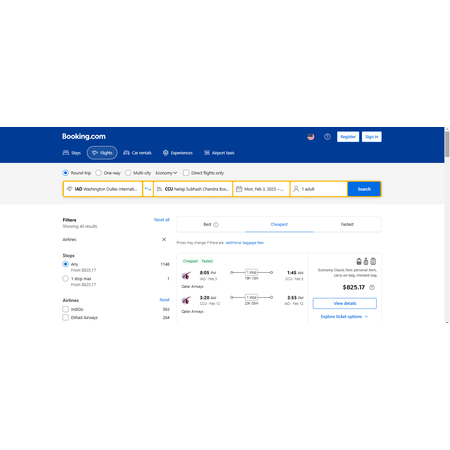Open the Car rentals tab
The width and height of the screenshot is (450, 450).
click(137, 153)
